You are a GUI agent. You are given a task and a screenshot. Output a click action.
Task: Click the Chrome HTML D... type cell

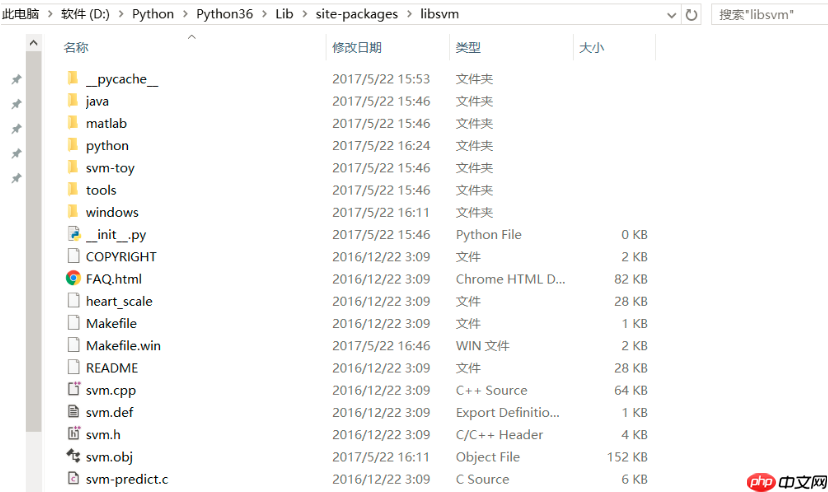click(x=510, y=279)
